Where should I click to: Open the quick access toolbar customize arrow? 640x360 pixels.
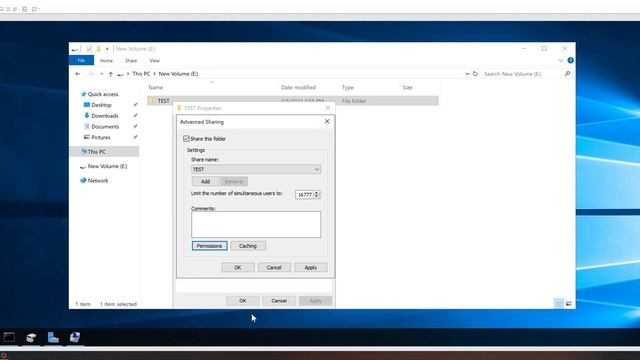tap(107, 49)
